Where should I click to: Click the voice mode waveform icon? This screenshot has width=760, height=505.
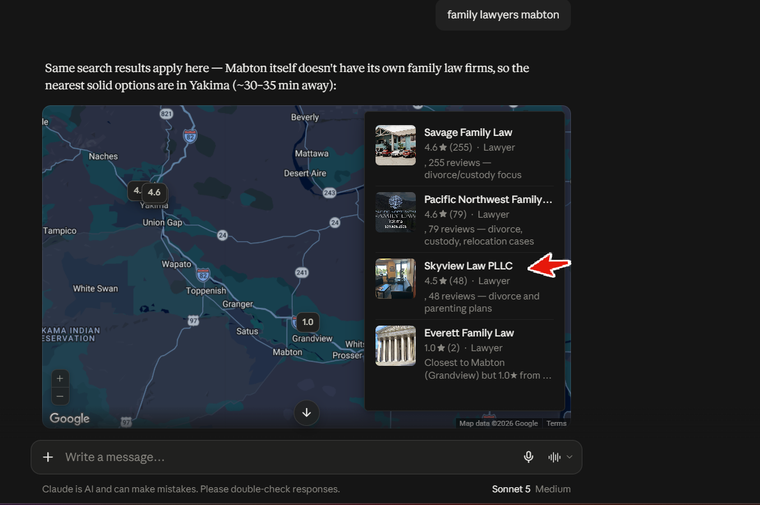(x=554, y=457)
